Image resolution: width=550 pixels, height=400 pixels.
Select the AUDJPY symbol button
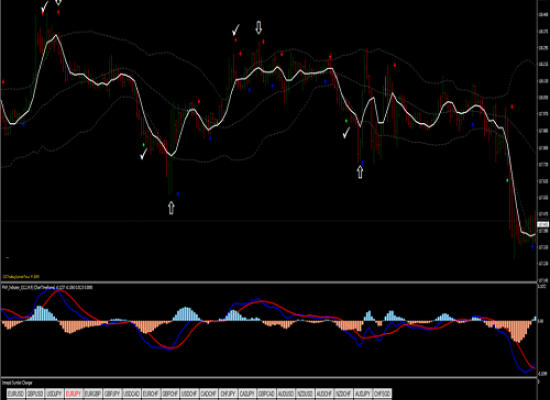click(364, 394)
